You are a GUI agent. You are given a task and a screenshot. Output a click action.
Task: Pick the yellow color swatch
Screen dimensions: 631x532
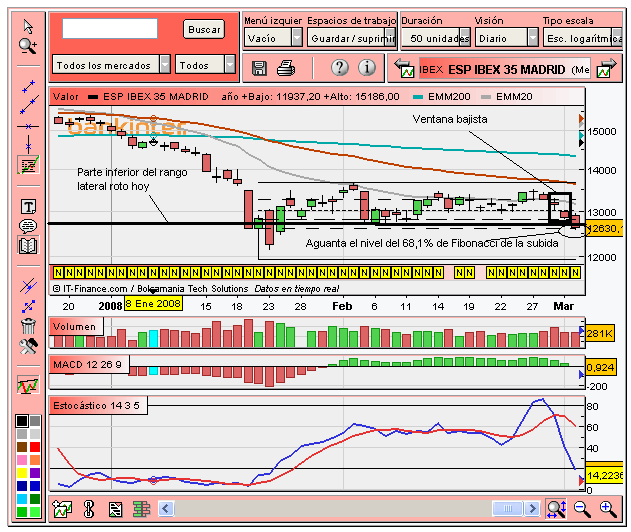click(x=22, y=473)
